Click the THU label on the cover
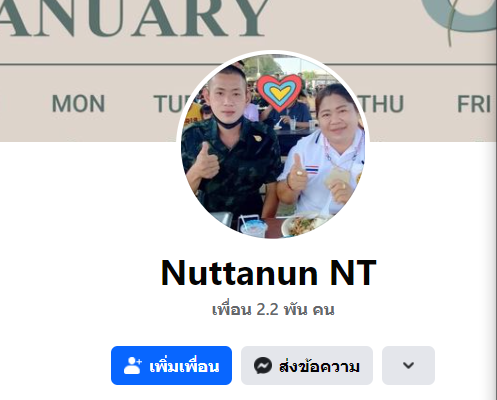Viewport: 497px width, 400px height. pos(380,104)
